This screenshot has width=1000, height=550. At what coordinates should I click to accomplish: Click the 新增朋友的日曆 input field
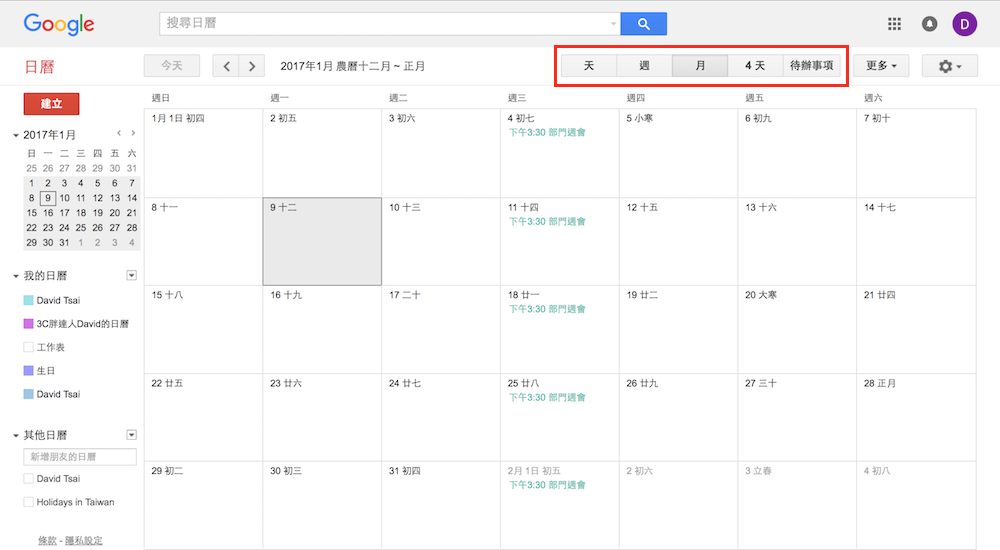coord(80,457)
